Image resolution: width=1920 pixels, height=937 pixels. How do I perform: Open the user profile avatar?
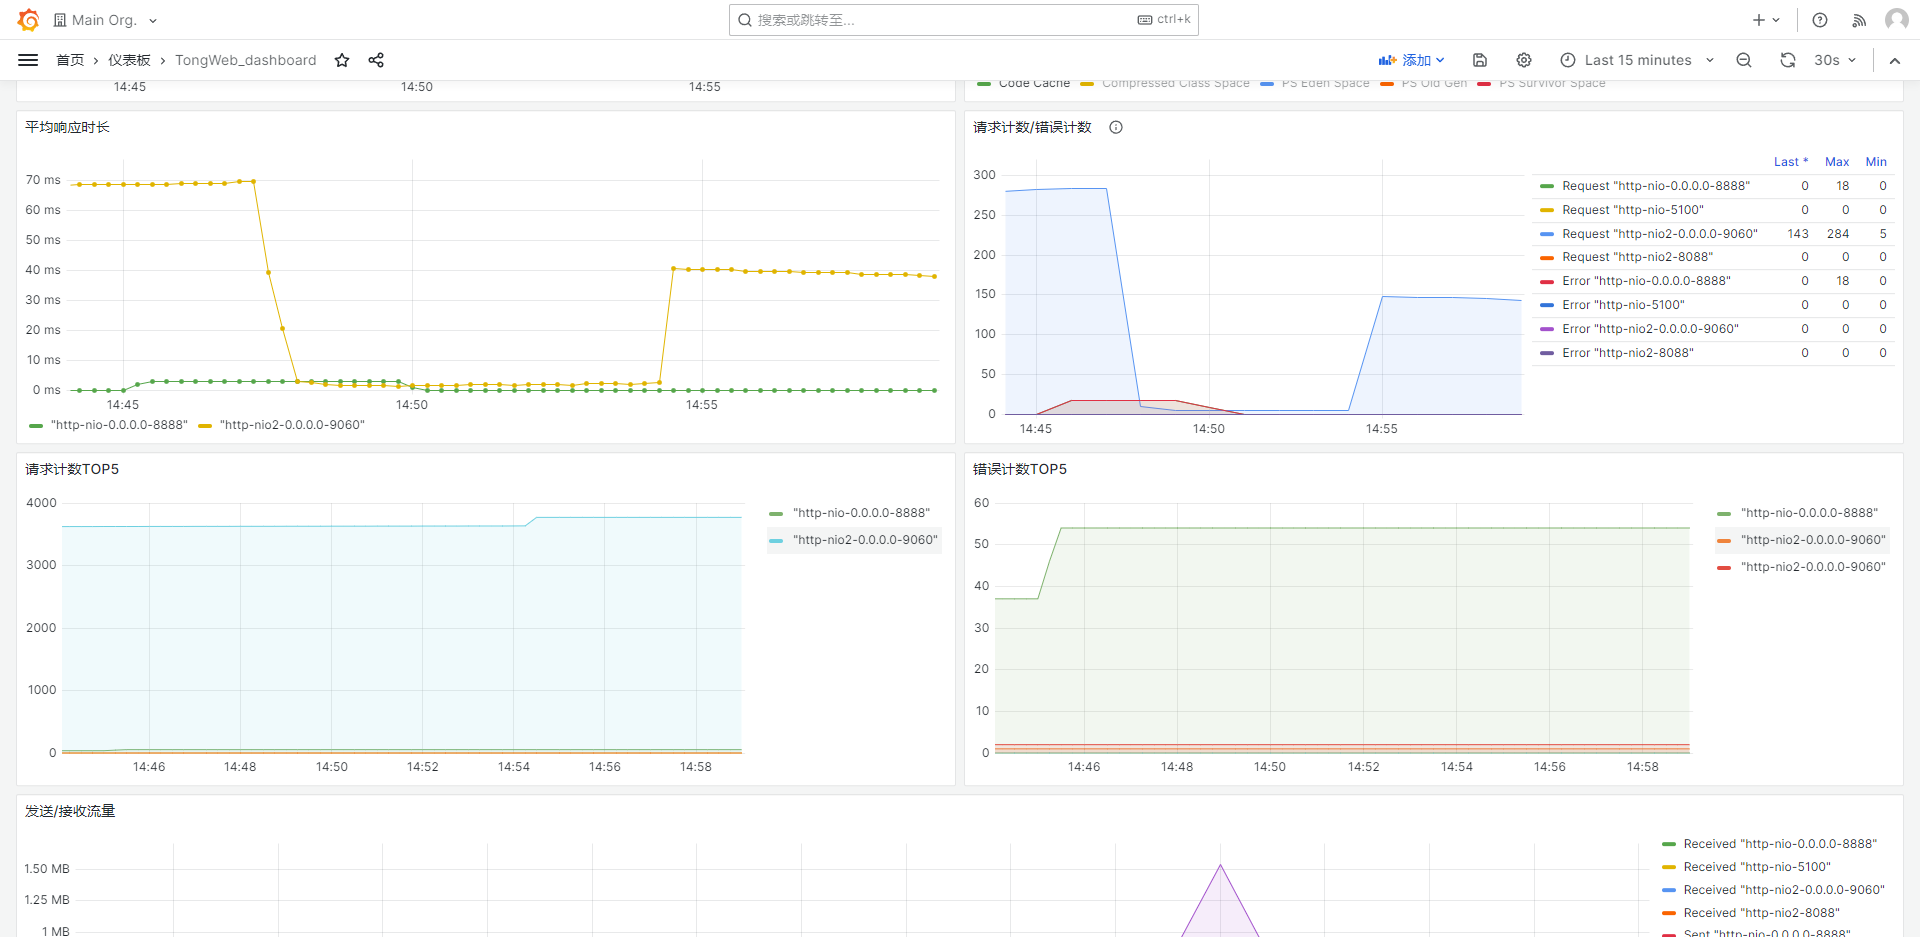pyautogui.click(x=1896, y=20)
